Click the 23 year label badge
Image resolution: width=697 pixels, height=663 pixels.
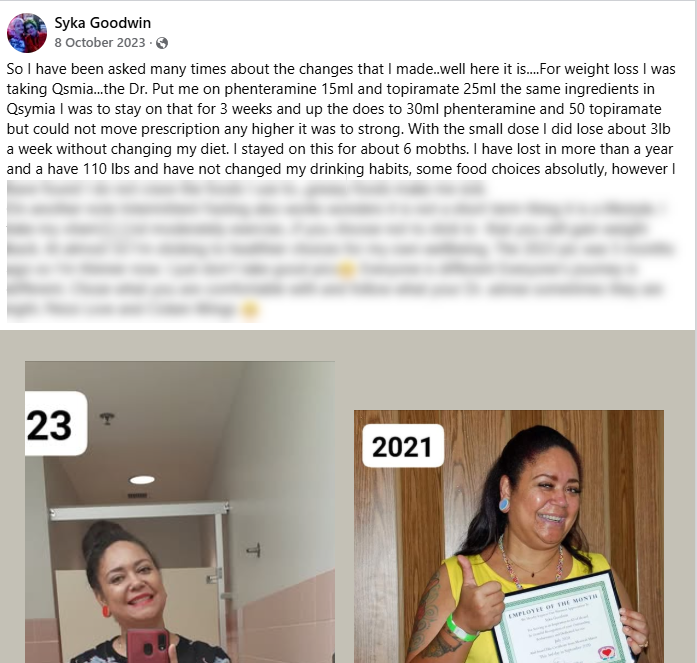pos(56,423)
